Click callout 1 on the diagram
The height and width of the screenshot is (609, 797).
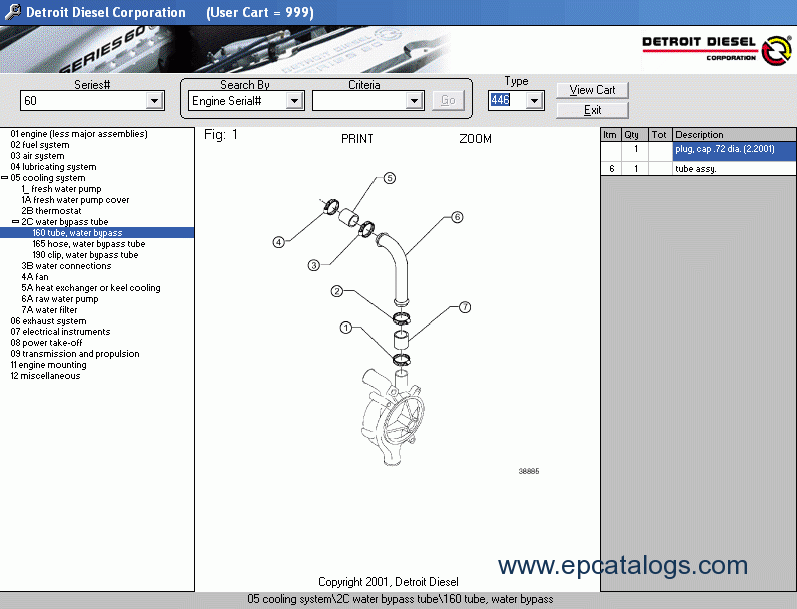[x=346, y=328]
